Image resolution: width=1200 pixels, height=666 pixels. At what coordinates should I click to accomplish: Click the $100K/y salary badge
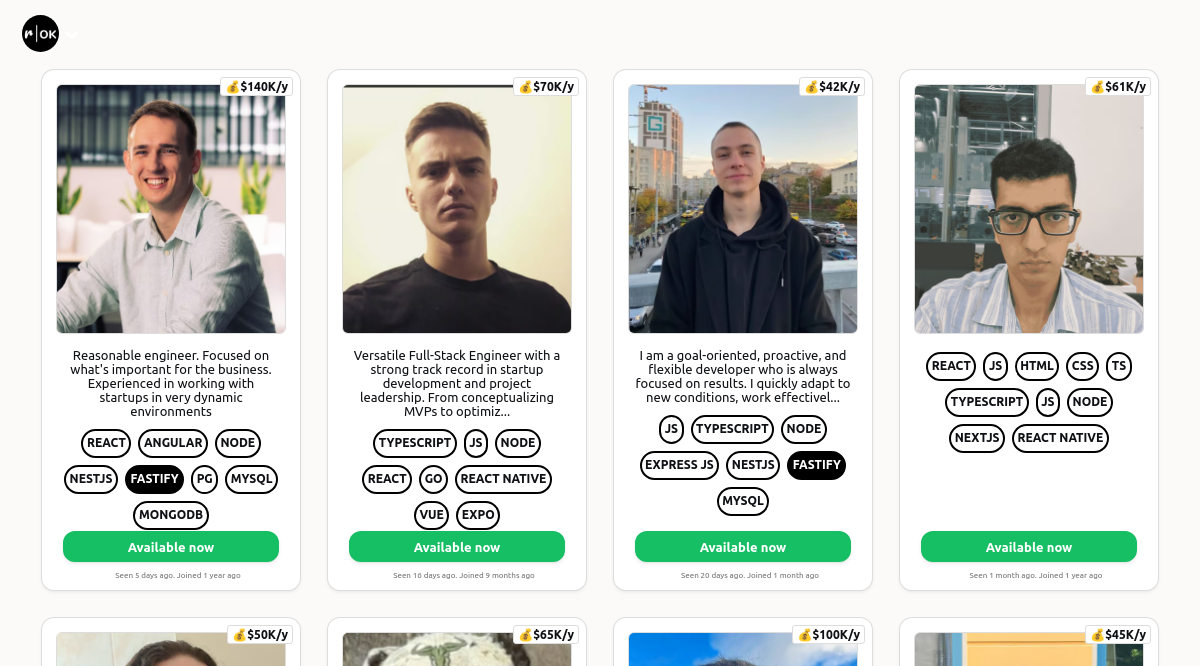coord(829,635)
